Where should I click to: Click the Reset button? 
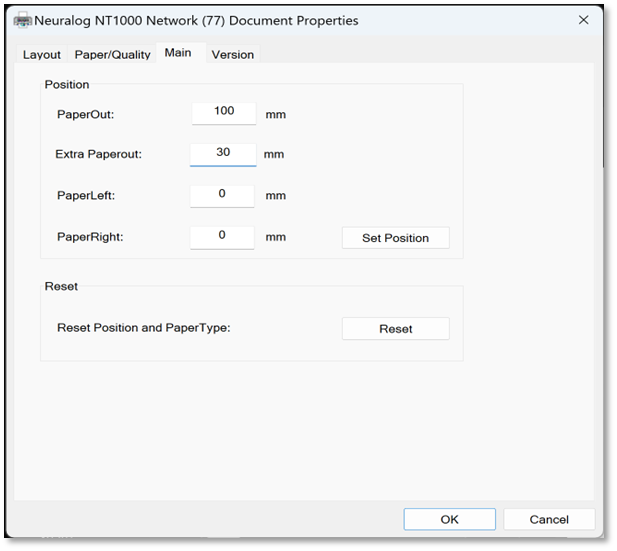(395, 329)
